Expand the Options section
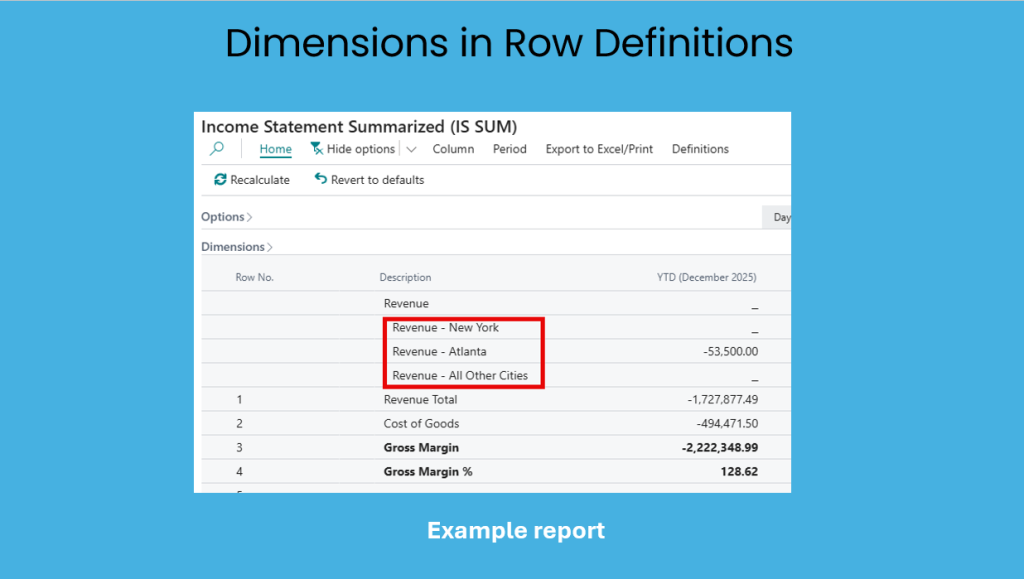Image resolution: width=1024 pixels, height=579 pixels. 226,217
